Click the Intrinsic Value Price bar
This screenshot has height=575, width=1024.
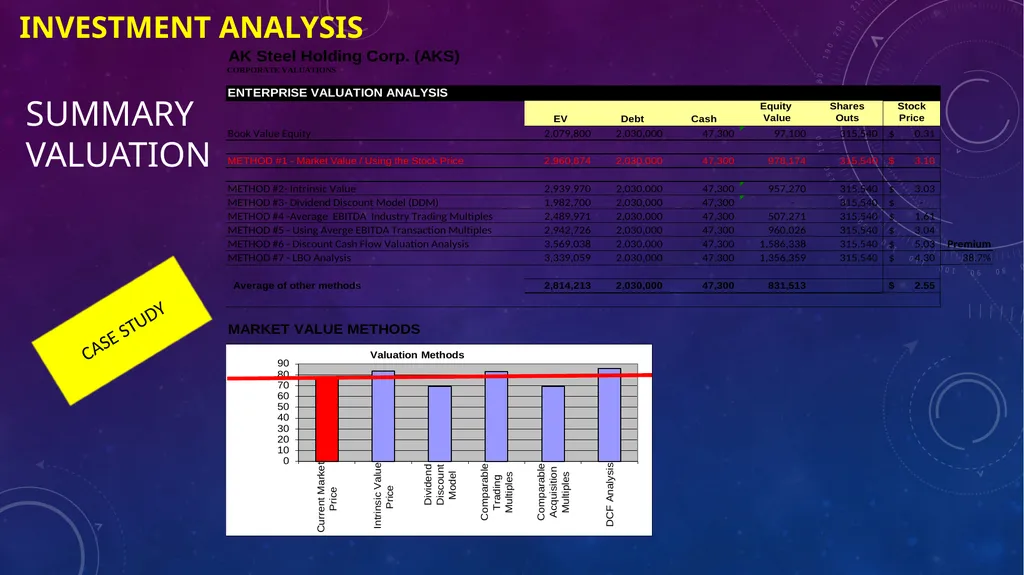pos(383,416)
